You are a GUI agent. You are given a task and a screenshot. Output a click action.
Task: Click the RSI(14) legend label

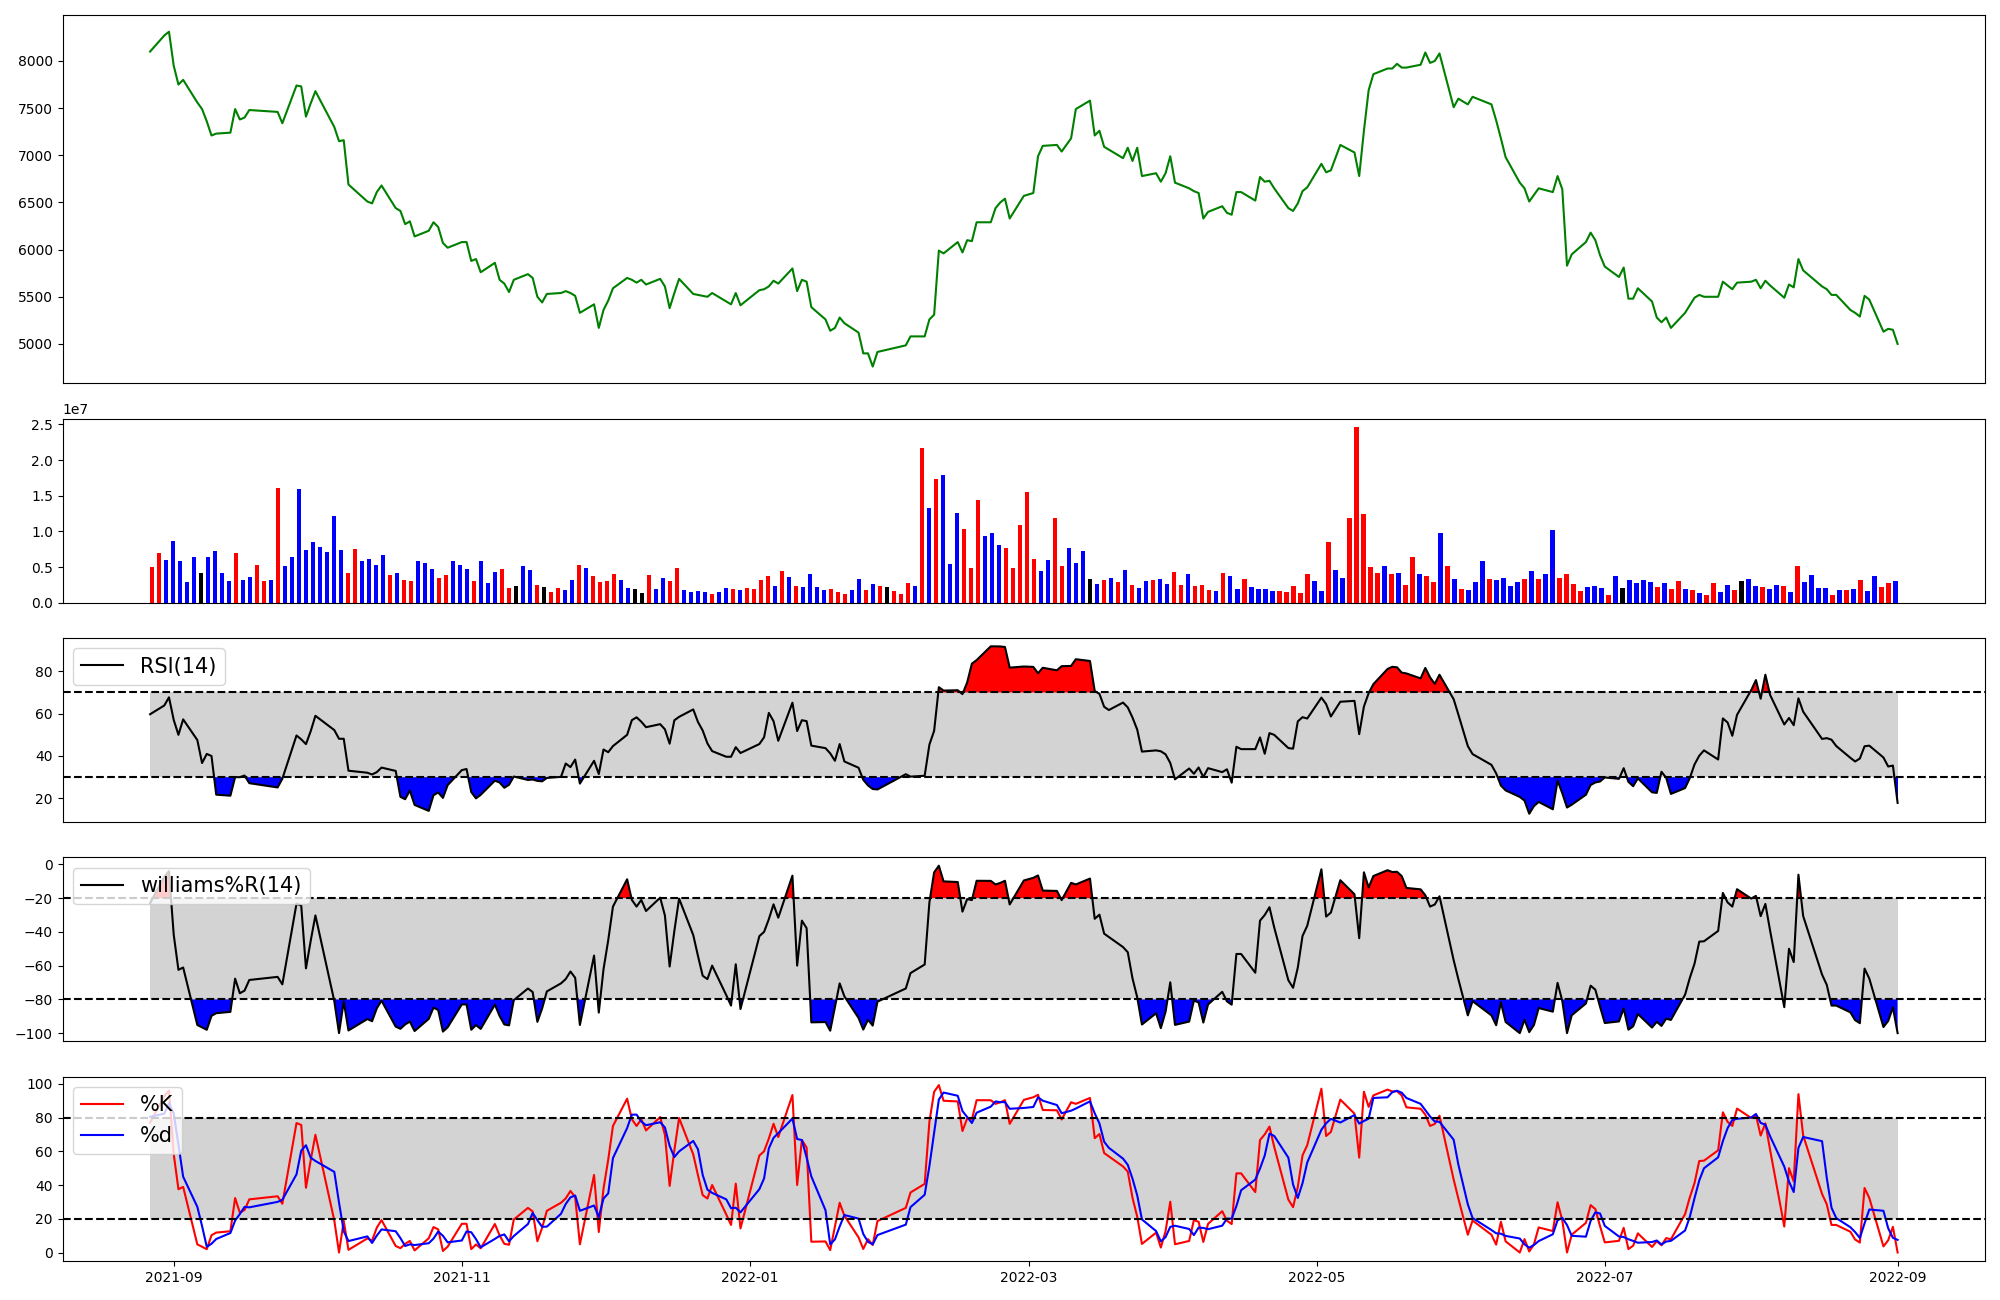pos(177,666)
